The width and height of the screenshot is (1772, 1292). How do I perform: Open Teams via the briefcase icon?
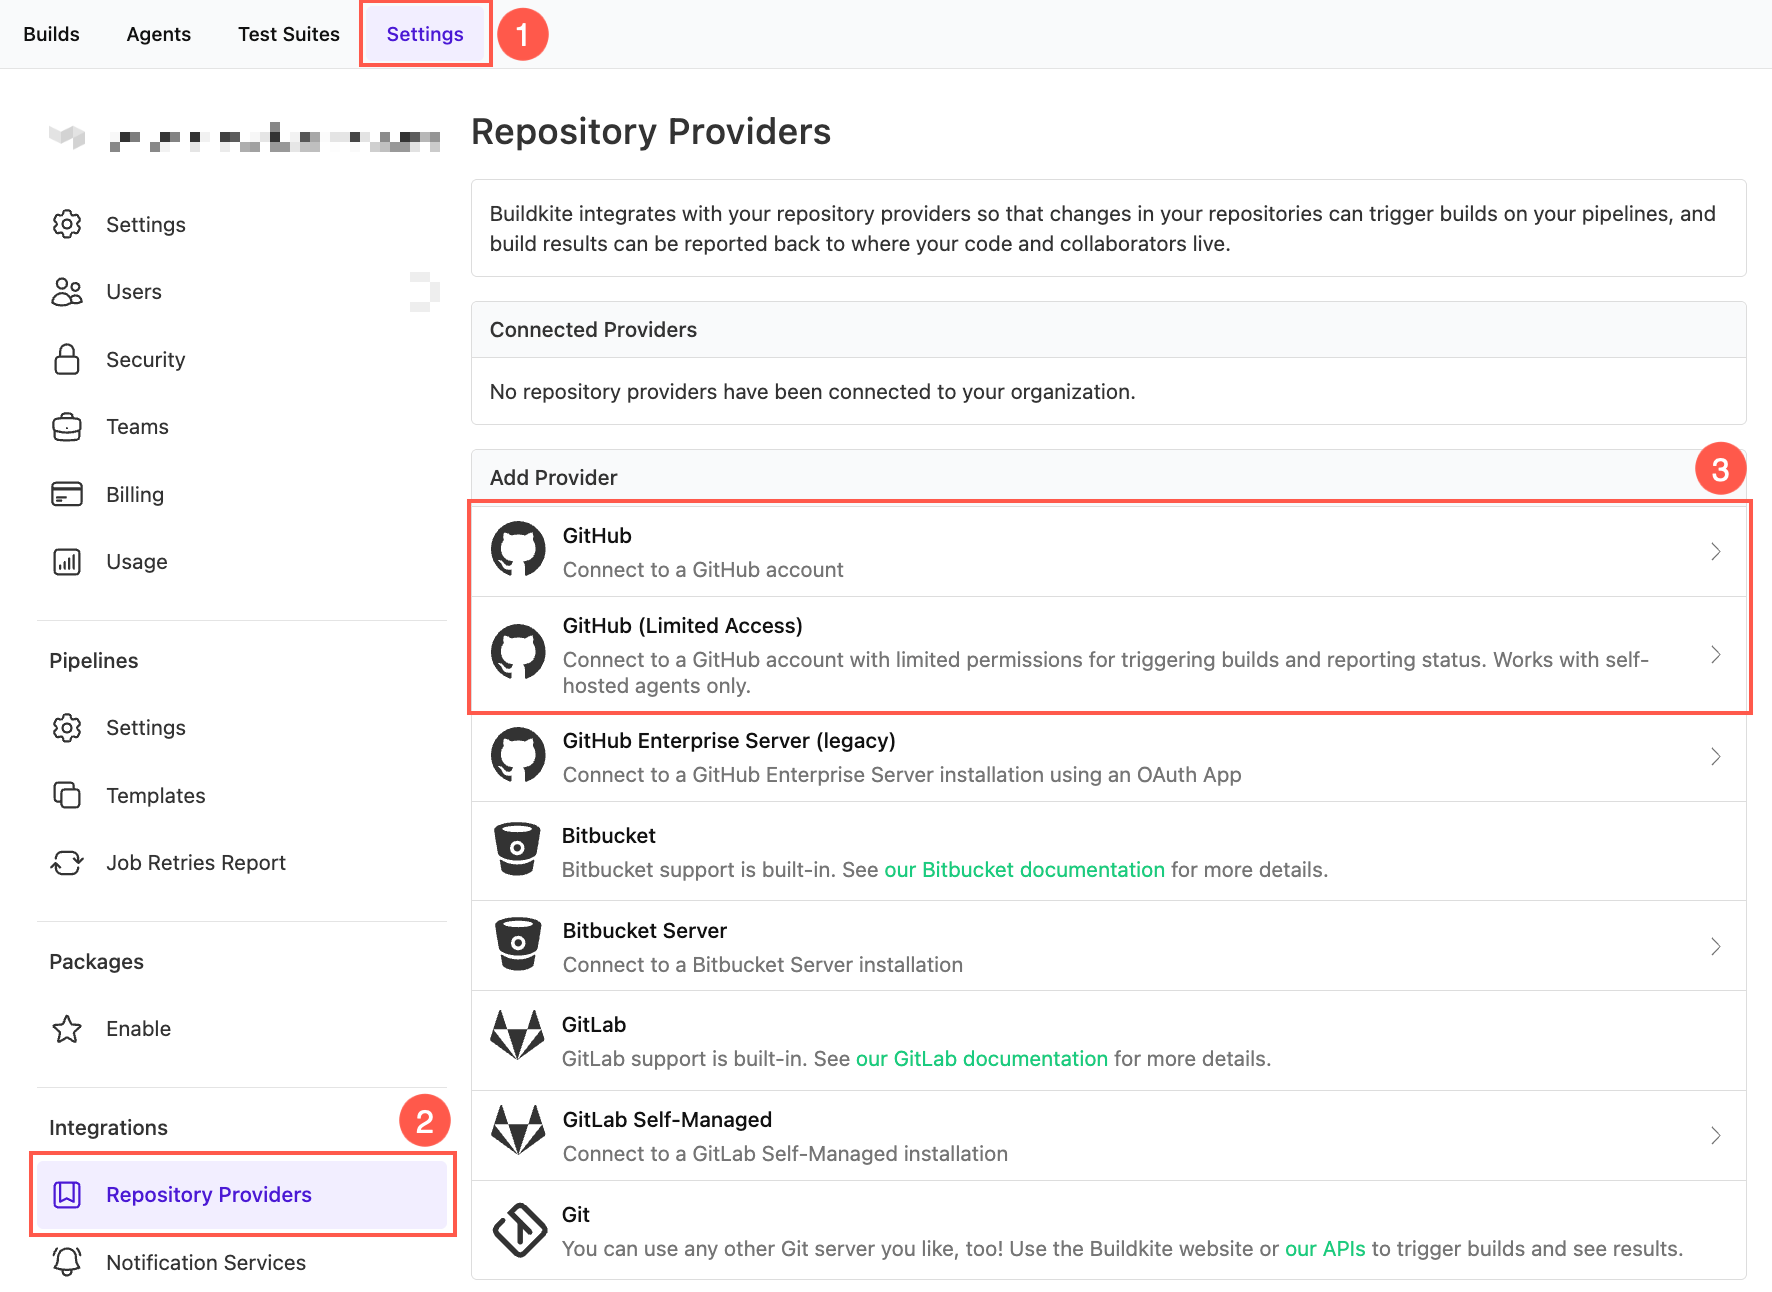click(x=66, y=426)
